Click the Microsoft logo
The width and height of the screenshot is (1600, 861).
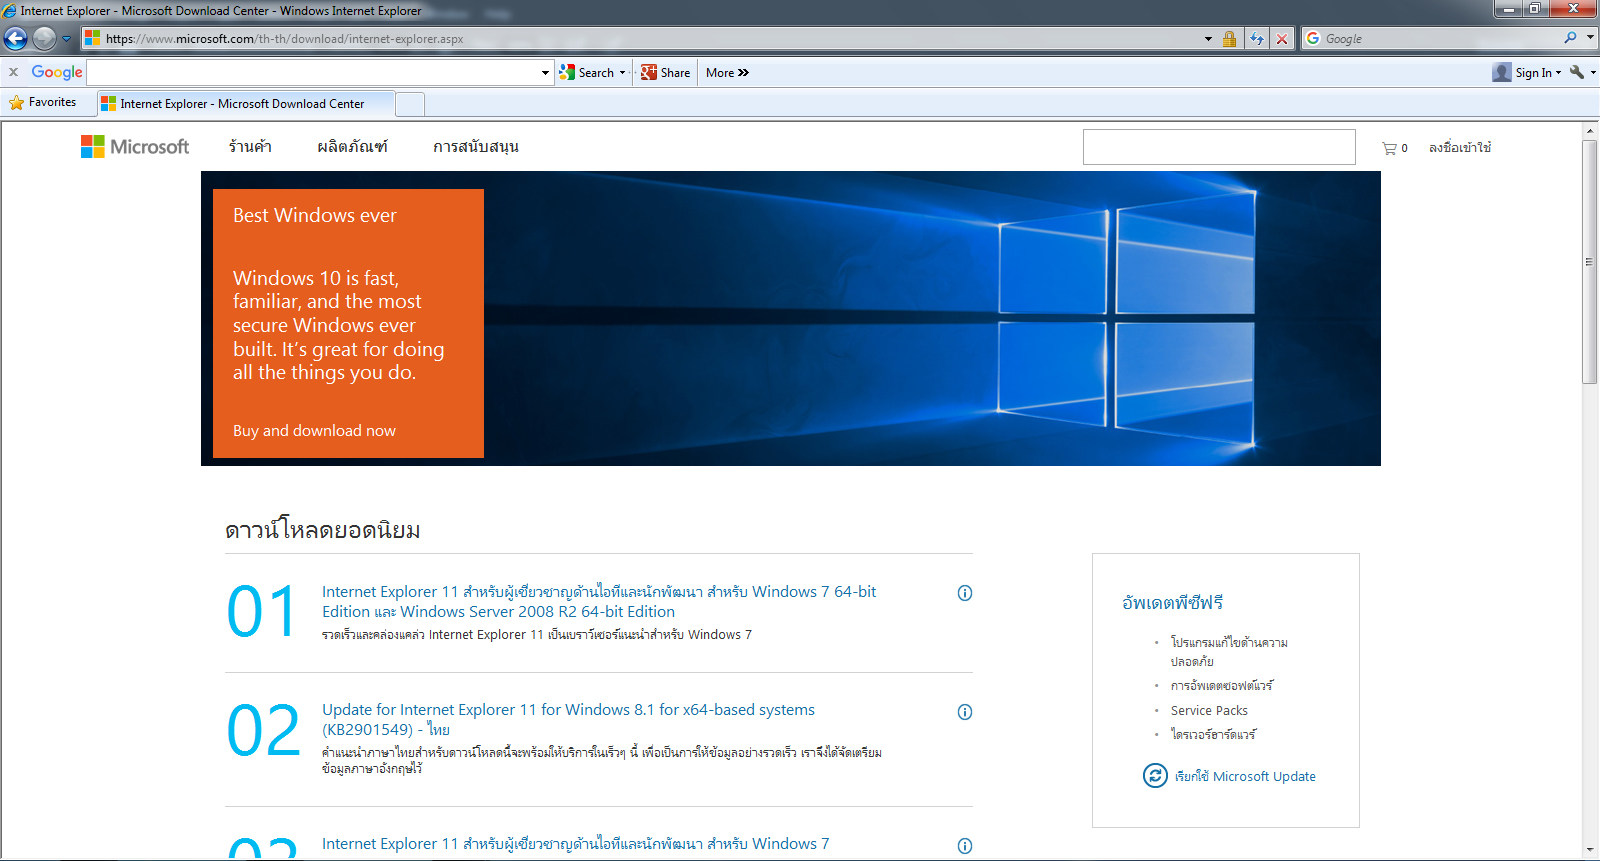pos(135,147)
